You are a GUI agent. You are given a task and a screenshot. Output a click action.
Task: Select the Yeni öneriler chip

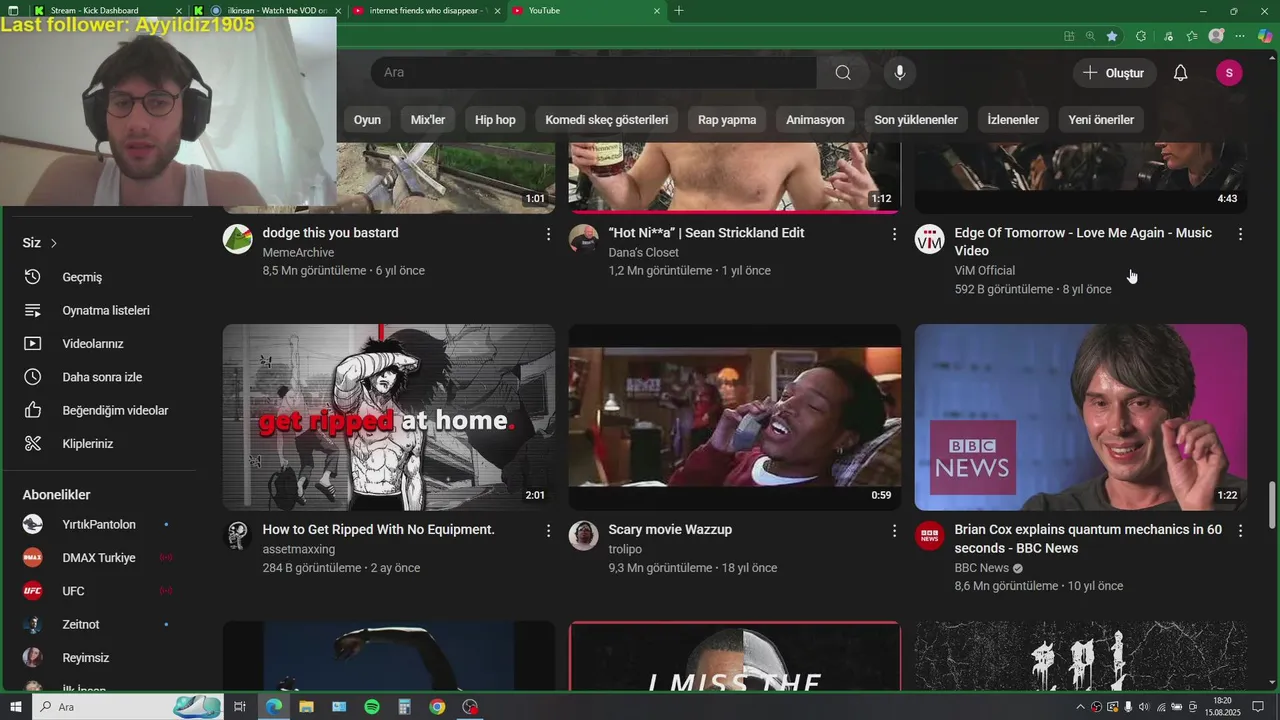[x=1101, y=120]
